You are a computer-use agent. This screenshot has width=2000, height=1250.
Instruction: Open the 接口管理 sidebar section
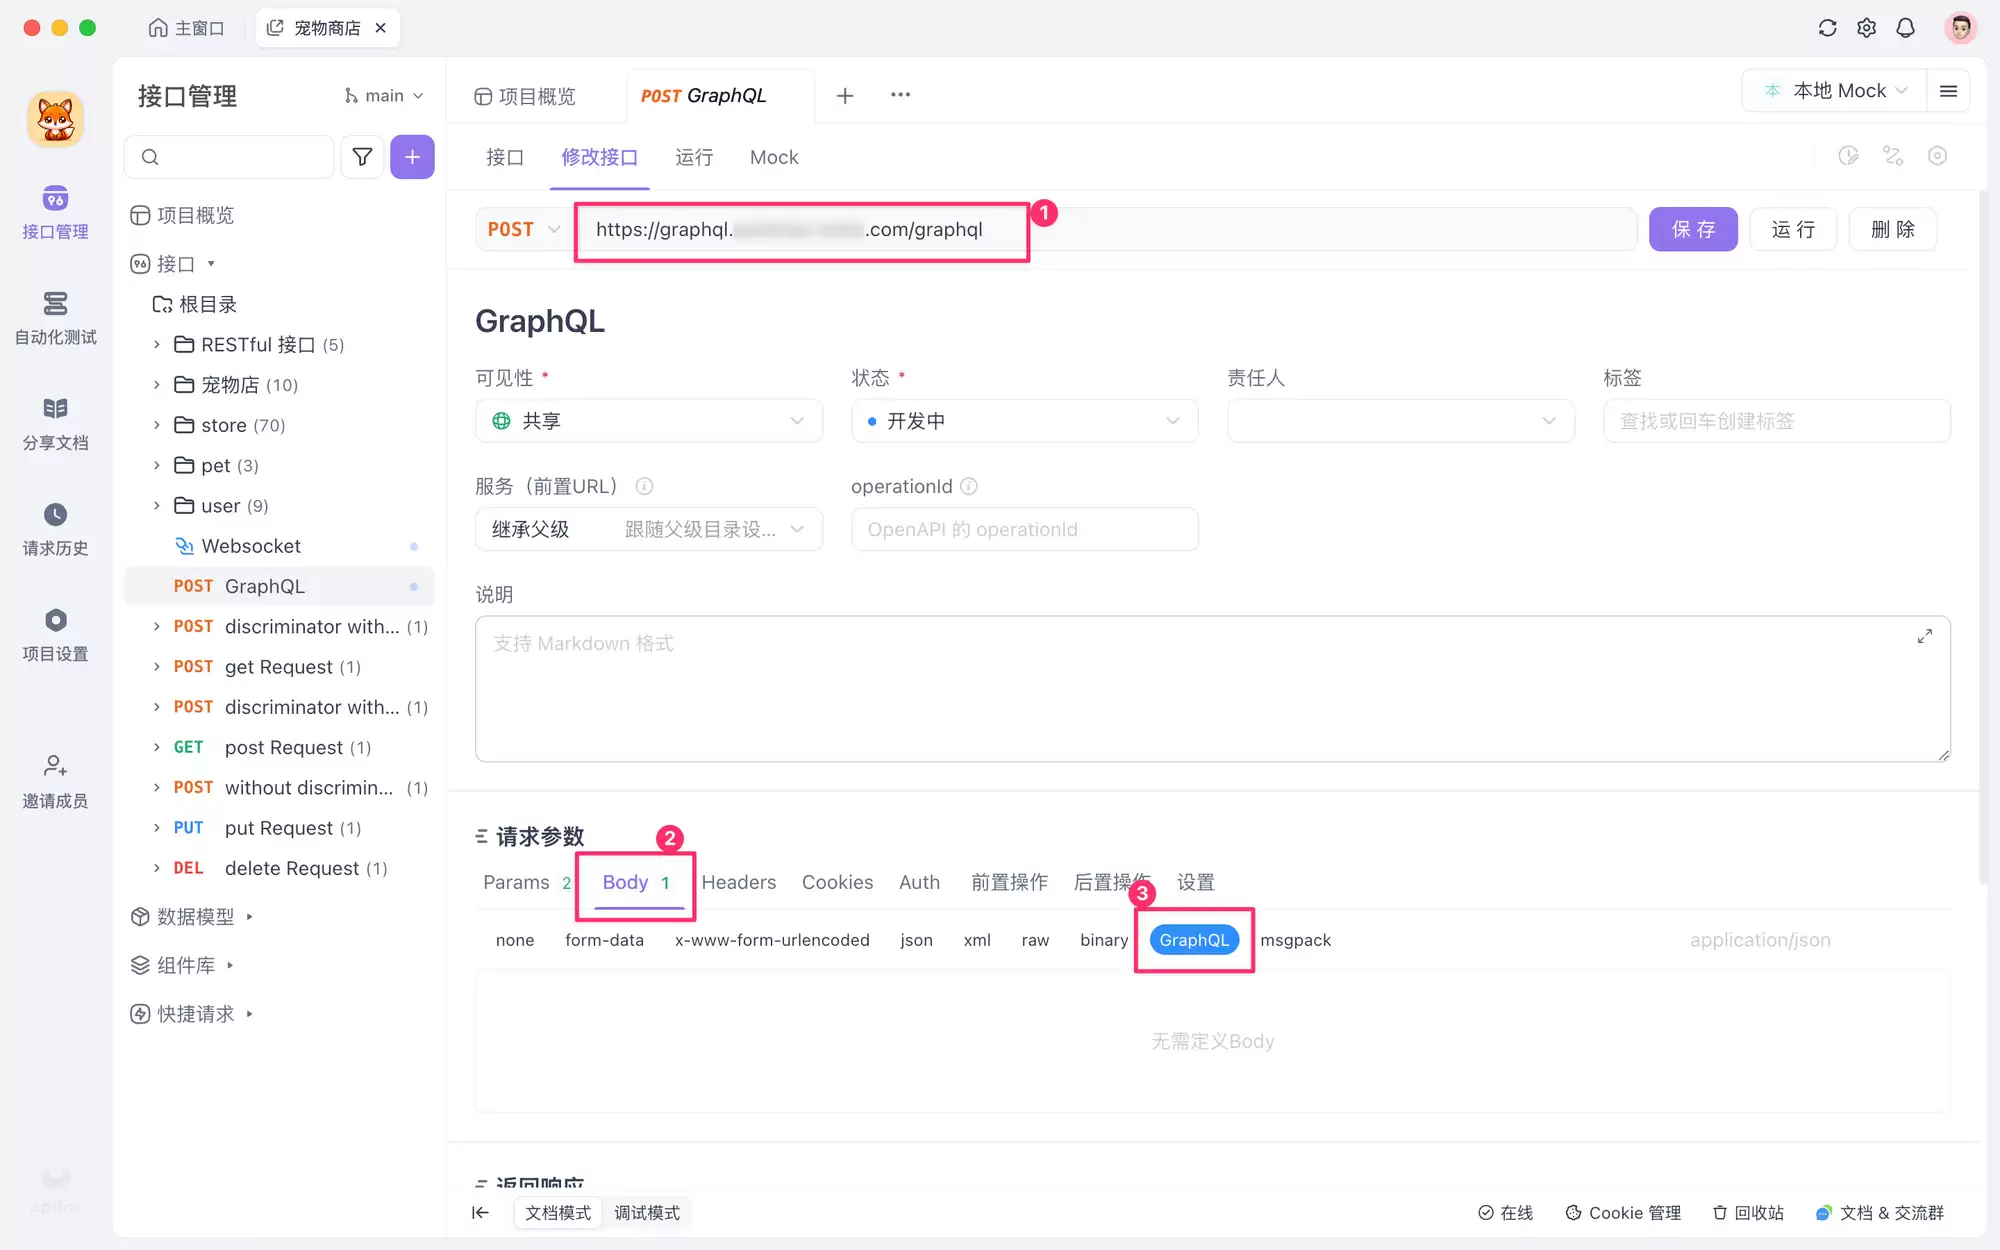coord(55,212)
